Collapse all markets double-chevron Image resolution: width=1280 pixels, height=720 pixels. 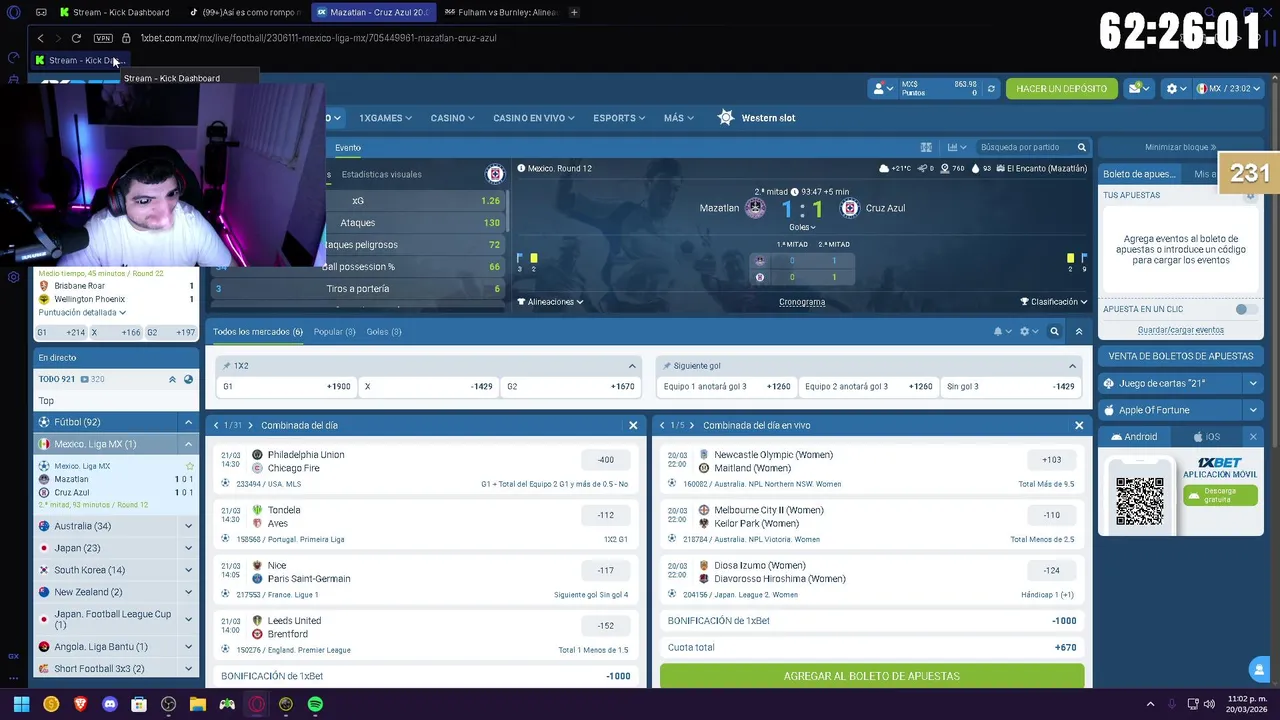point(1078,331)
